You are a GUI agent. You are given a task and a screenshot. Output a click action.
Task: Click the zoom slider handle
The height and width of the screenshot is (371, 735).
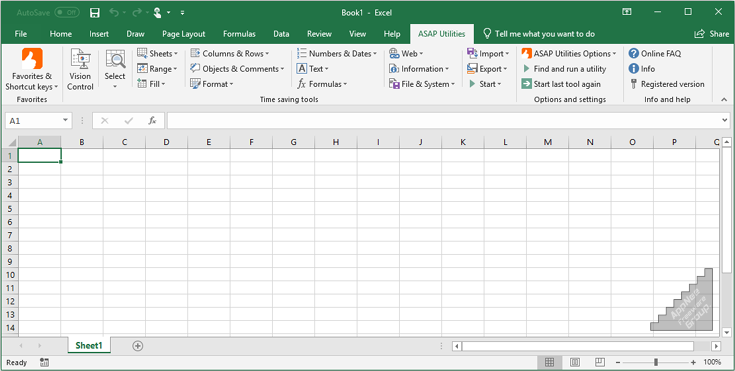(x=656, y=362)
